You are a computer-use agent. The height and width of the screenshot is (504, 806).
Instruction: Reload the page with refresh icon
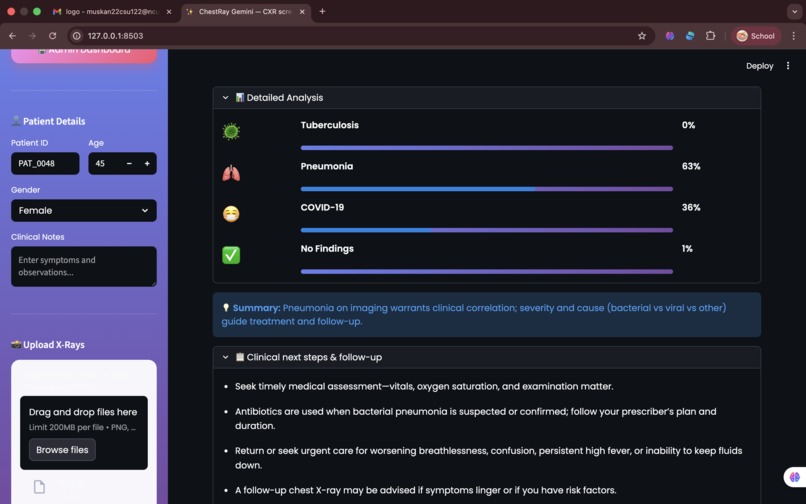click(52, 36)
